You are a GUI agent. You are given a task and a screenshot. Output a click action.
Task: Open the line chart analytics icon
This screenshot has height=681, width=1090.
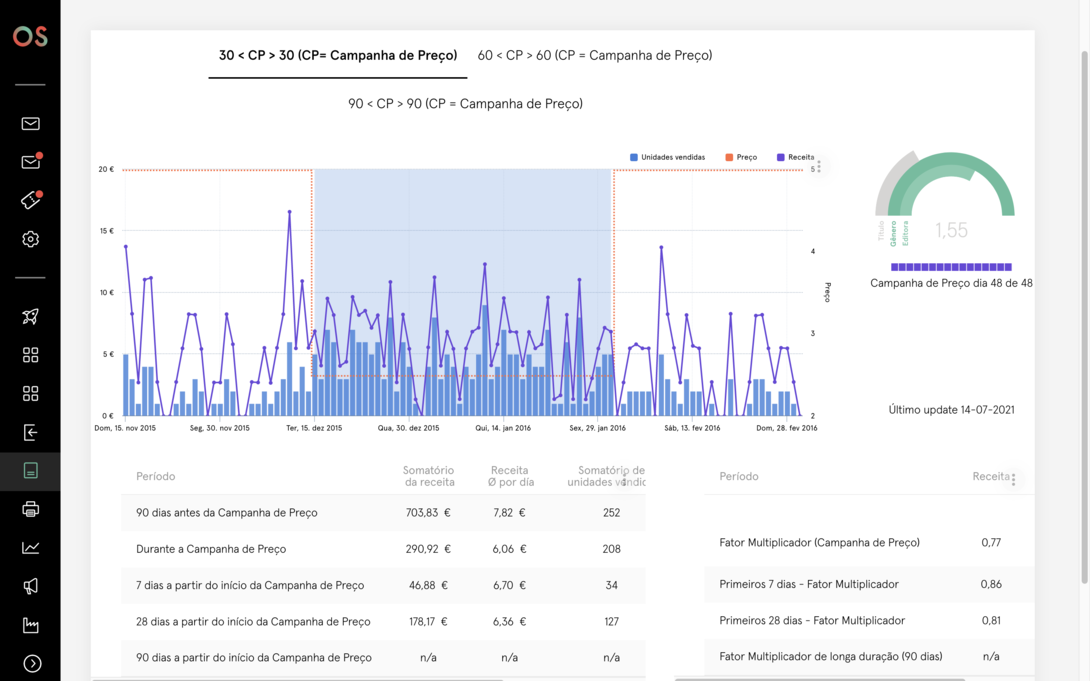pyautogui.click(x=30, y=548)
